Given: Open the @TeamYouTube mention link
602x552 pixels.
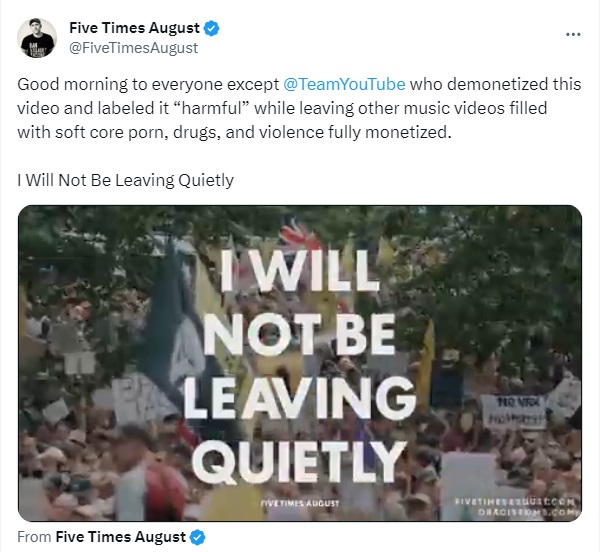Looking at the screenshot, I should click(x=344, y=84).
